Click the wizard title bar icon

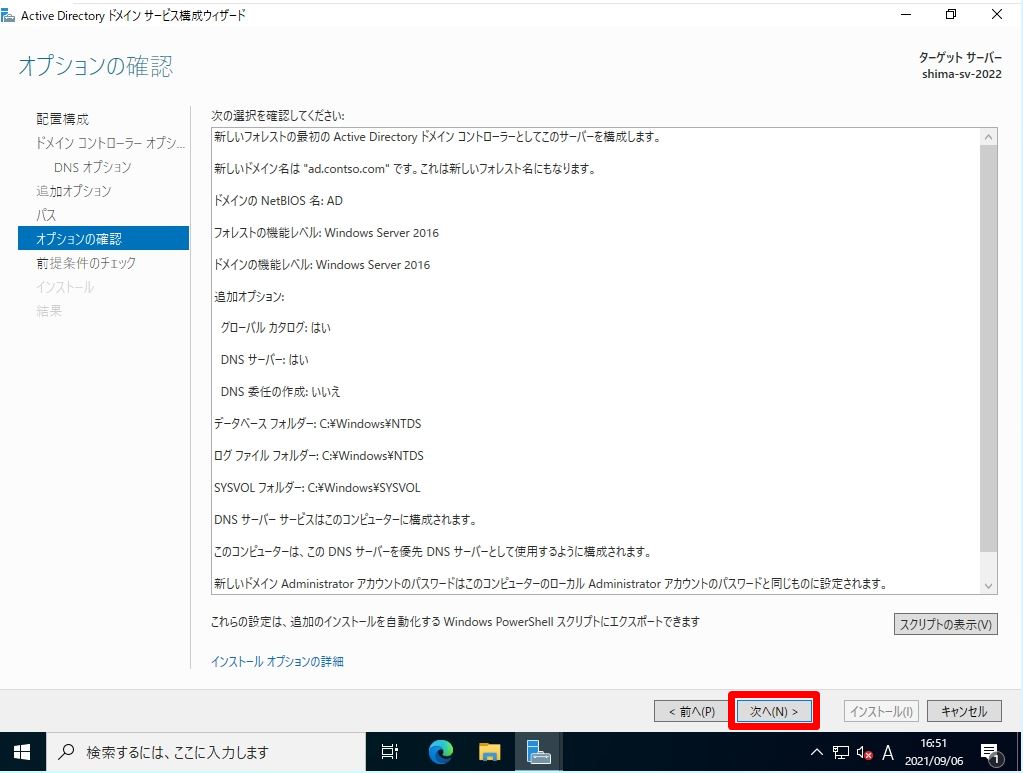click(x=8, y=16)
